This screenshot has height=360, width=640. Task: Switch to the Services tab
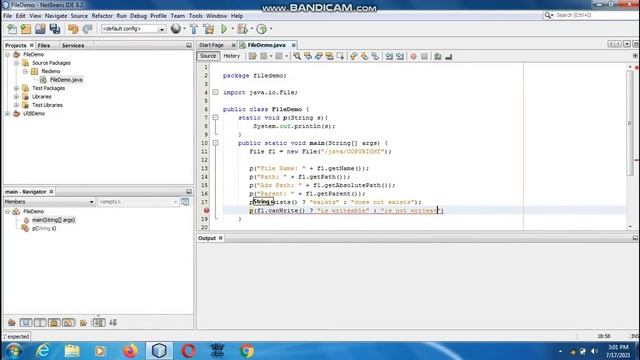(73, 45)
